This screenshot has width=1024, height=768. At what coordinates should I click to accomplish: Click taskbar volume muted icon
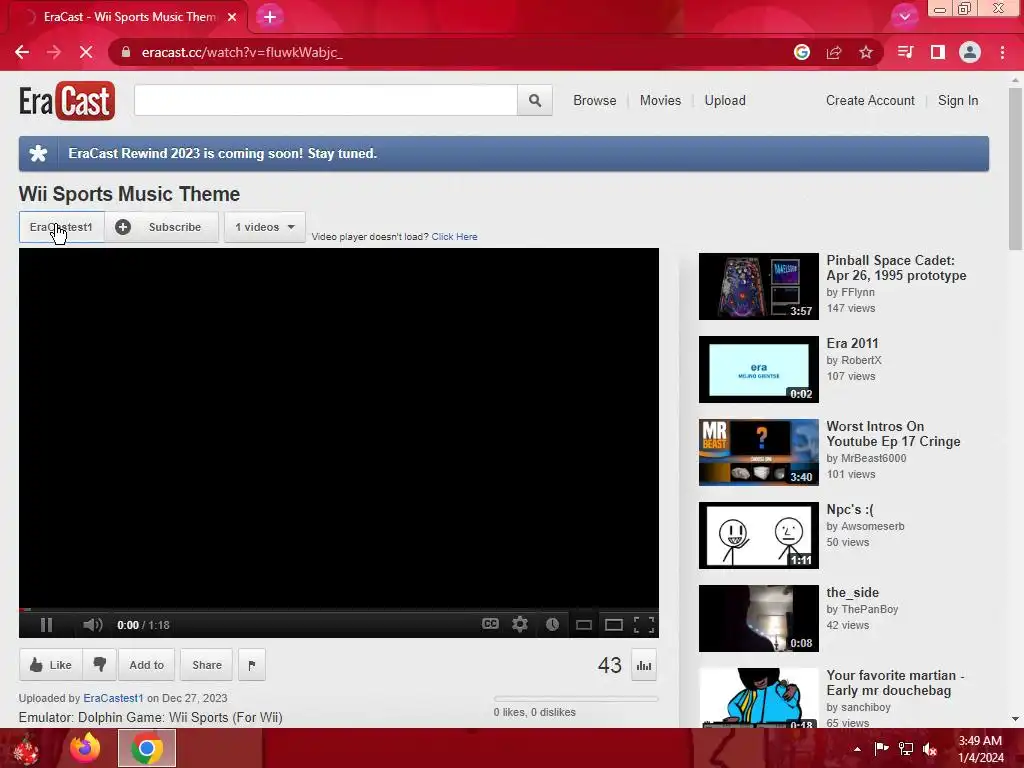pos(930,749)
